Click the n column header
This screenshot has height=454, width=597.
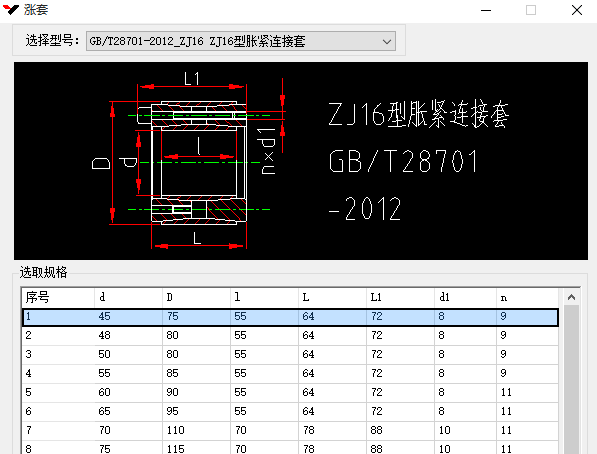coord(527,297)
